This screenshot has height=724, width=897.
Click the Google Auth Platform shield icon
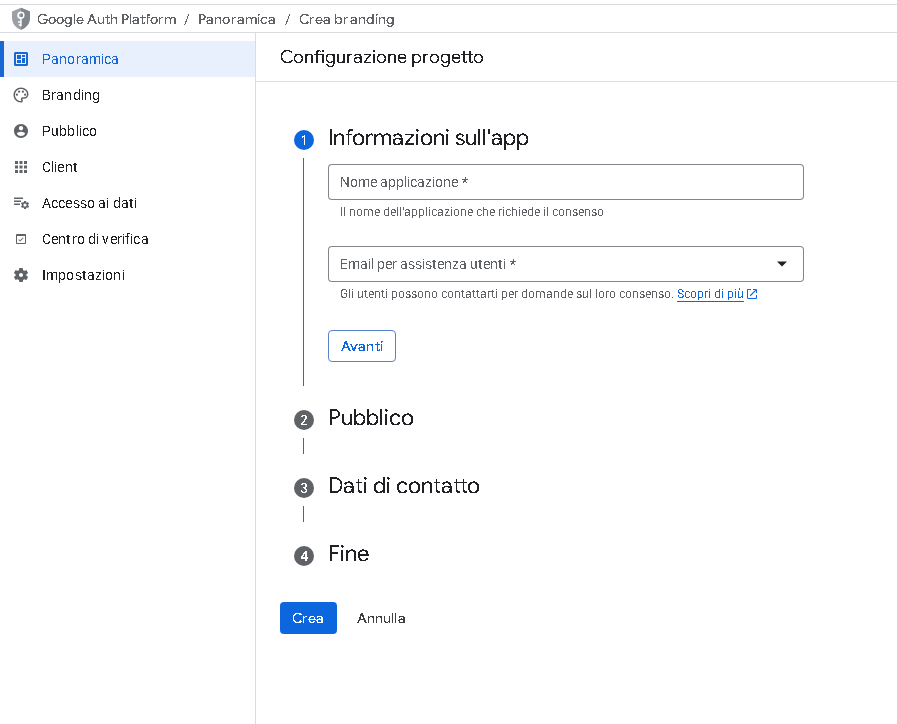tap(20, 19)
